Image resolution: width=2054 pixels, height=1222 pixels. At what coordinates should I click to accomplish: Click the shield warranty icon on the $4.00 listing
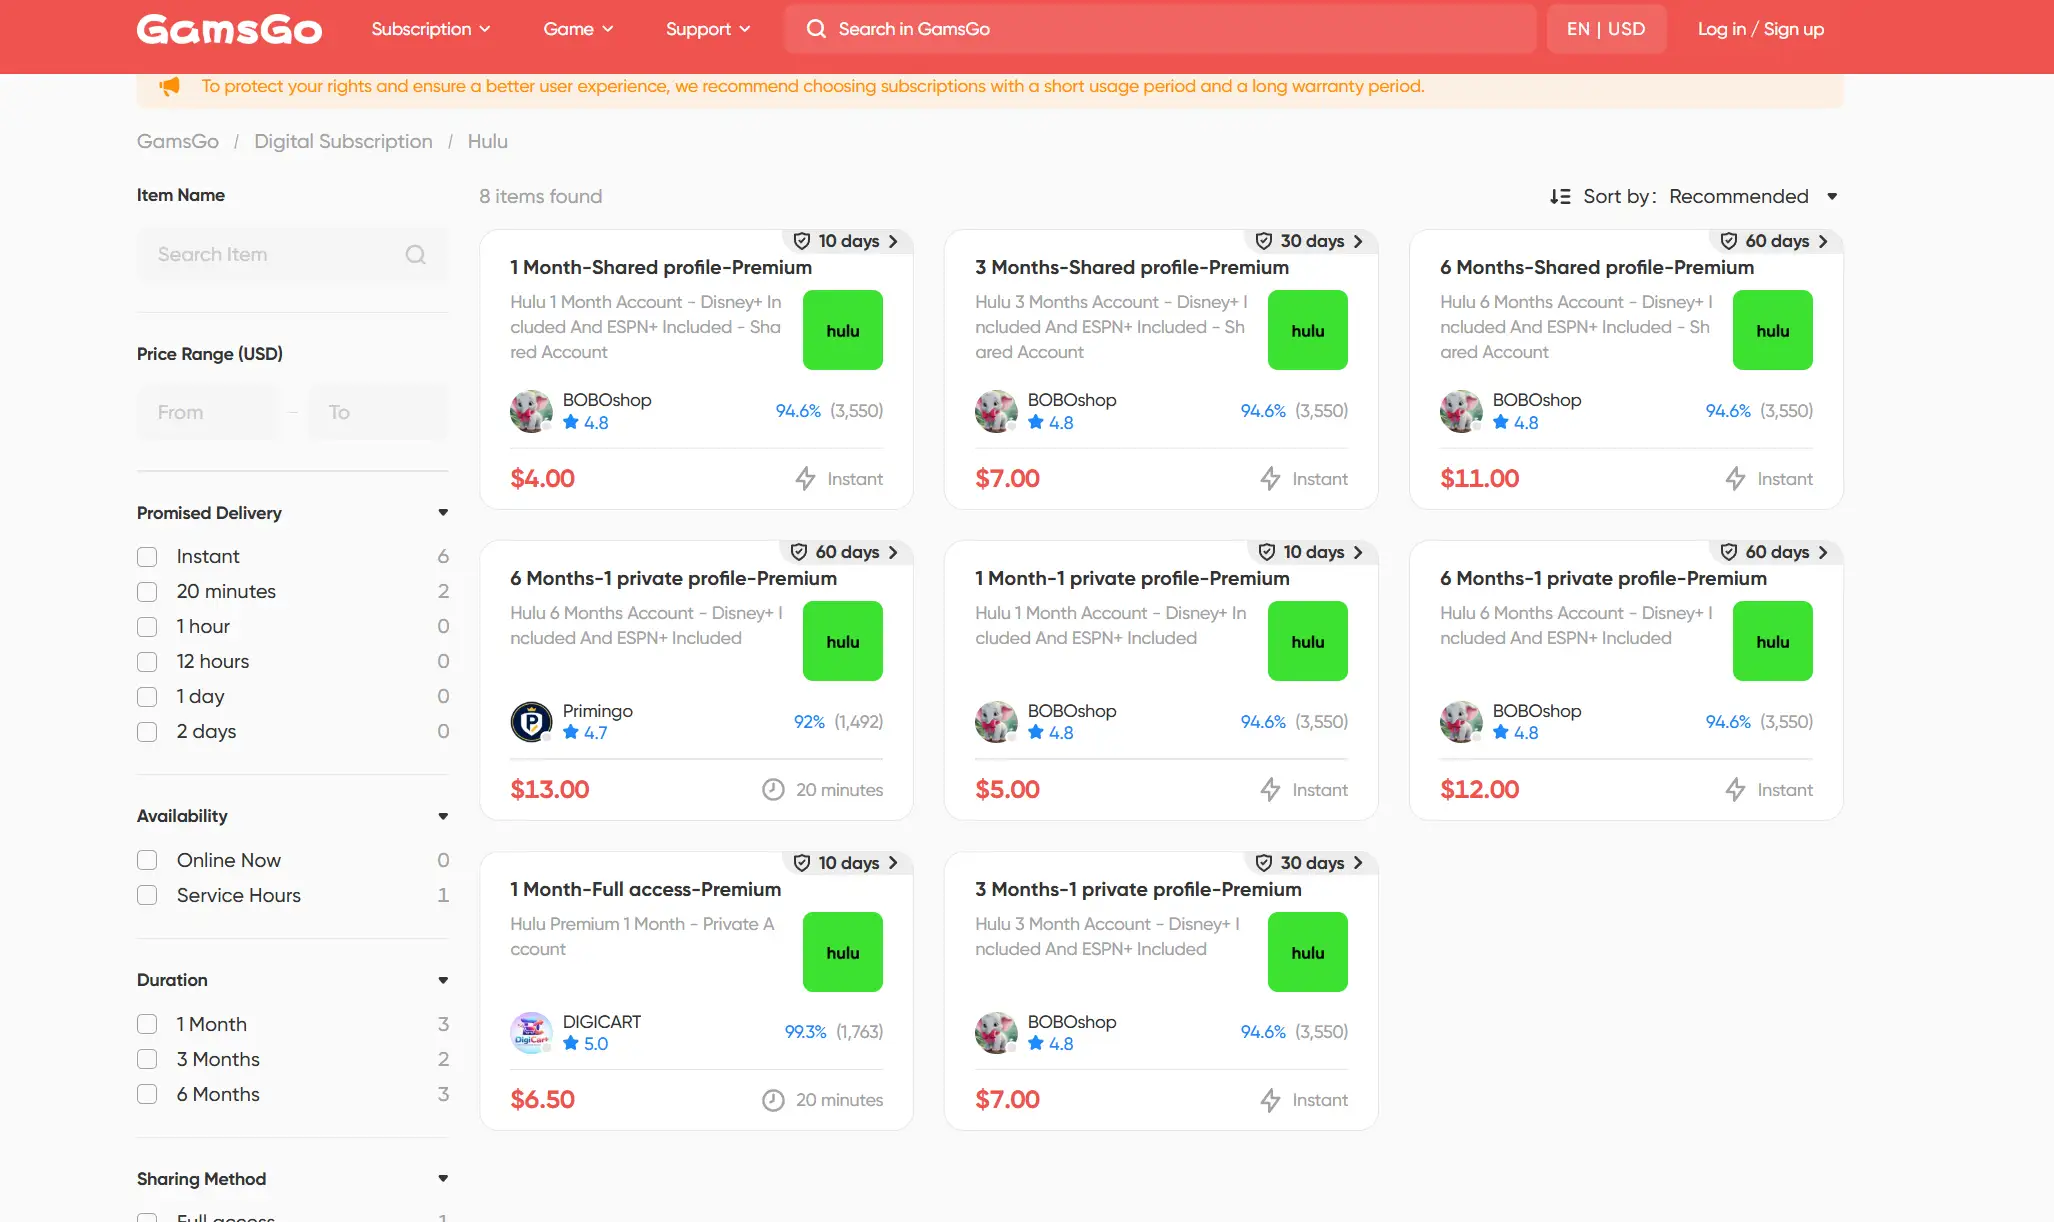[x=802, y=241]
